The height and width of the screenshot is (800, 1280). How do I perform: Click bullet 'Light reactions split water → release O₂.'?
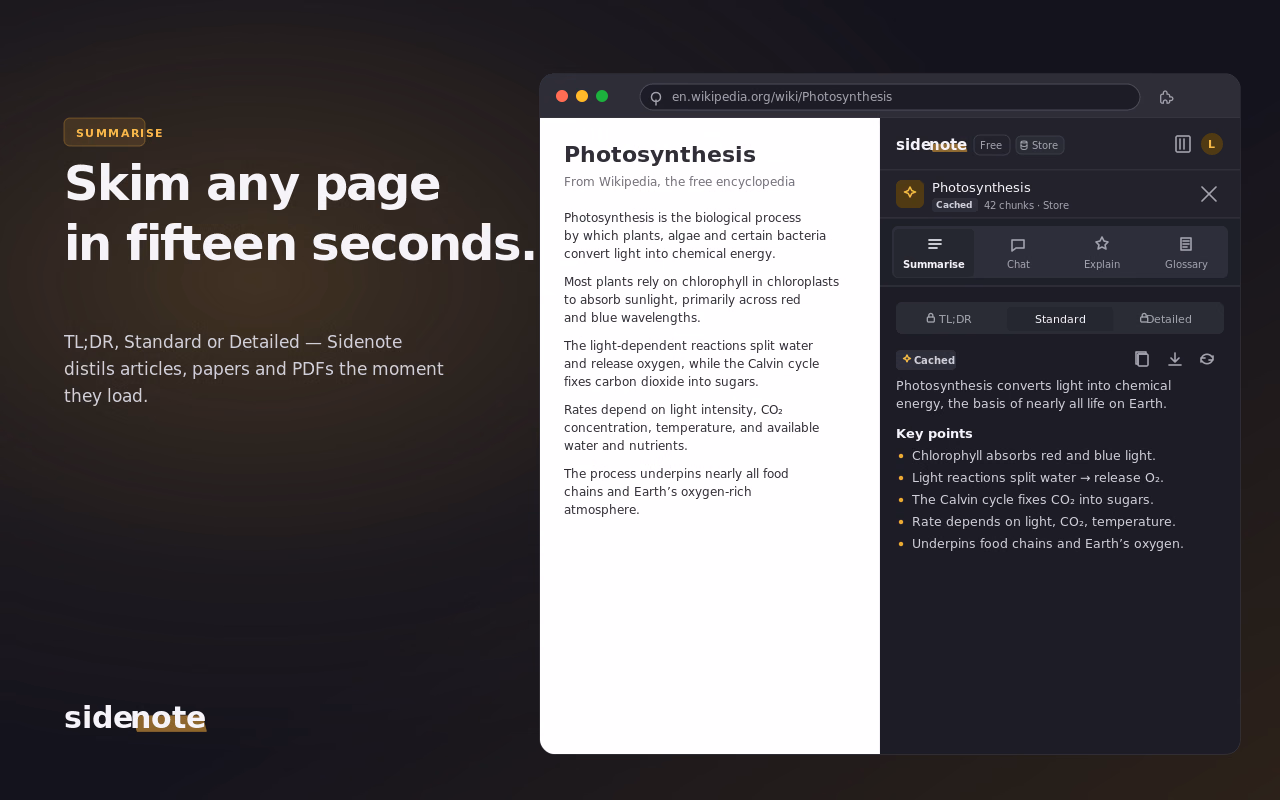click(1038, 478)
